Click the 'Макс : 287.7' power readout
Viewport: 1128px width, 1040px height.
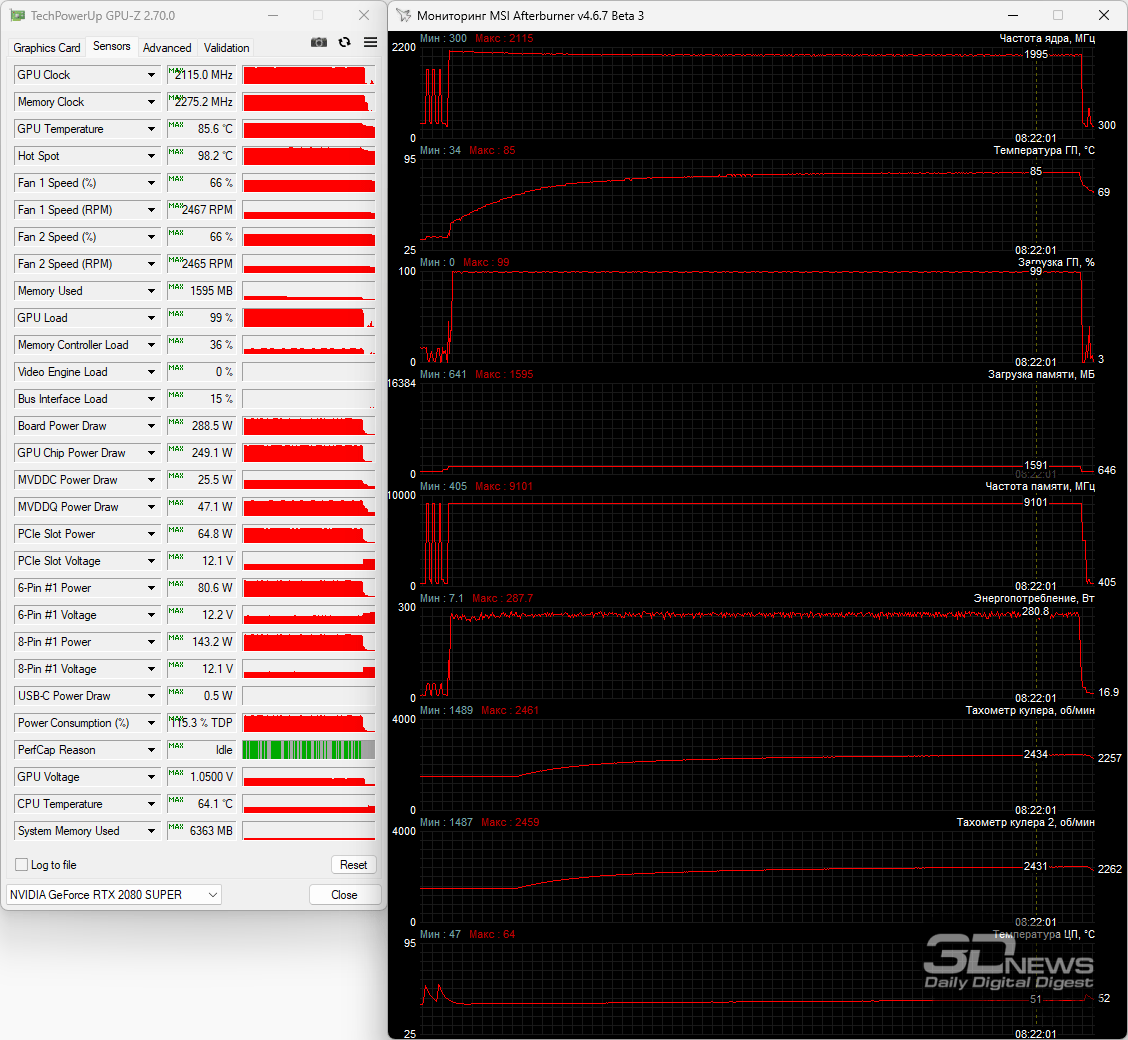pos(503,598)
